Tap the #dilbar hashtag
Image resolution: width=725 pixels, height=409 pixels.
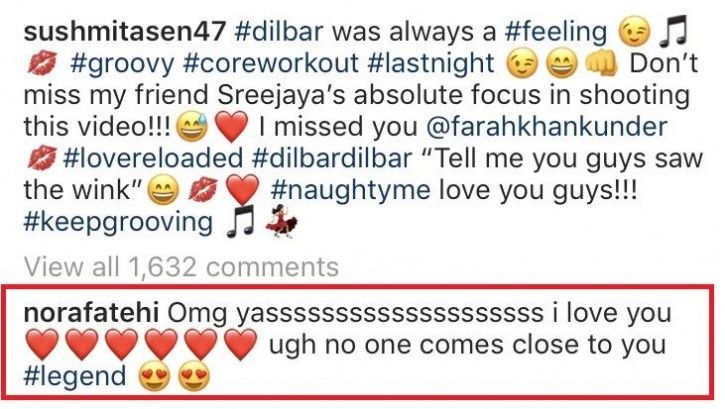coord(279,31)
